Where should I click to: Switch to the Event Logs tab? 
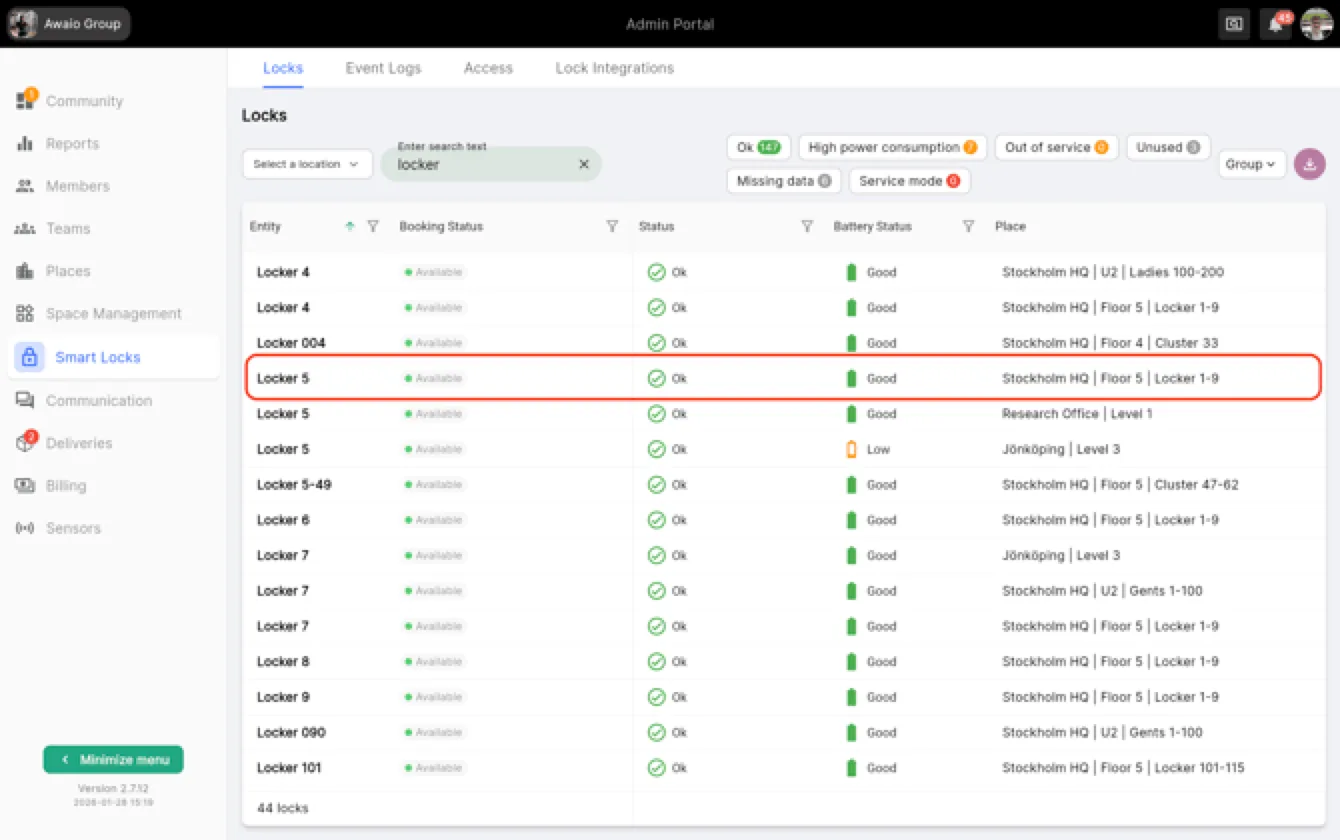383,68
